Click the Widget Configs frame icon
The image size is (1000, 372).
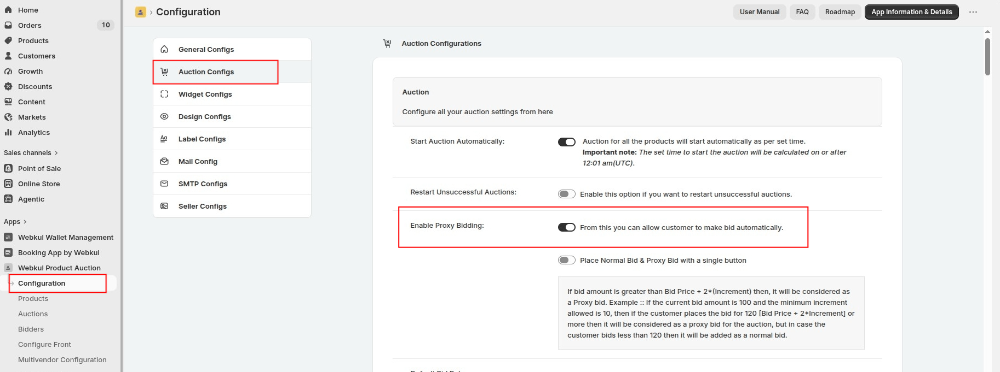click(x=165, y=94)
